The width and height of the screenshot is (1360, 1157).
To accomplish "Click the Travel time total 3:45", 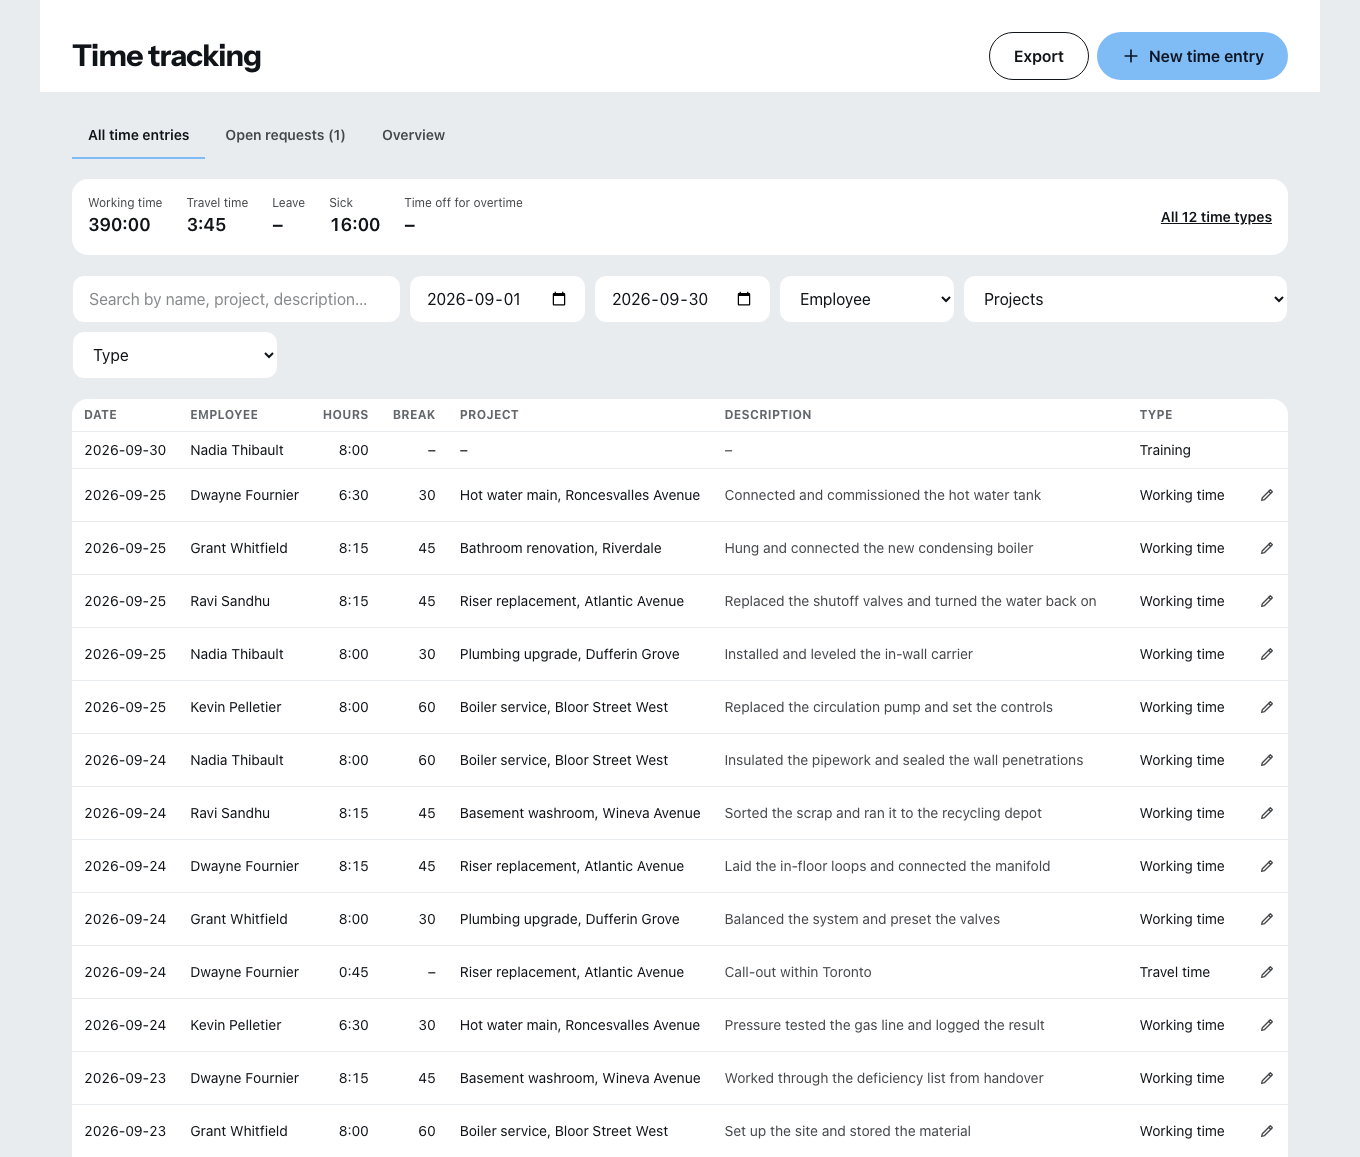I will pos(206,225).
